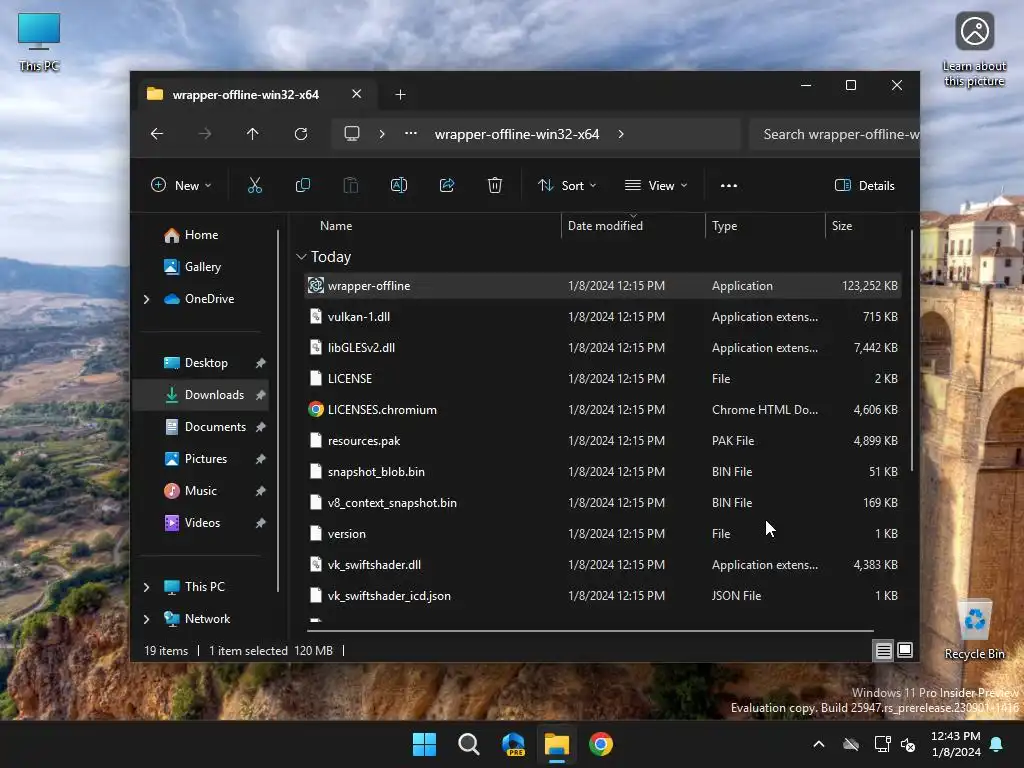Select snapshot_blob.bin file
The width and height of the screenshot is (1024, 768).
pyautogui.click(x=603, y=472)
